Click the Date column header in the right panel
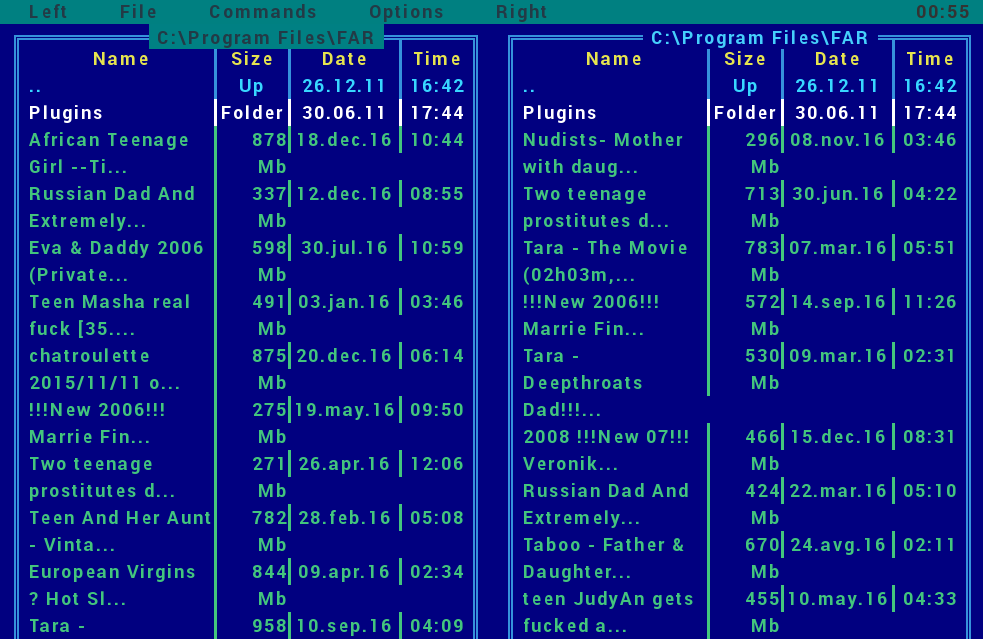Viewport: 983px width, 639px height. click(837, 59)
